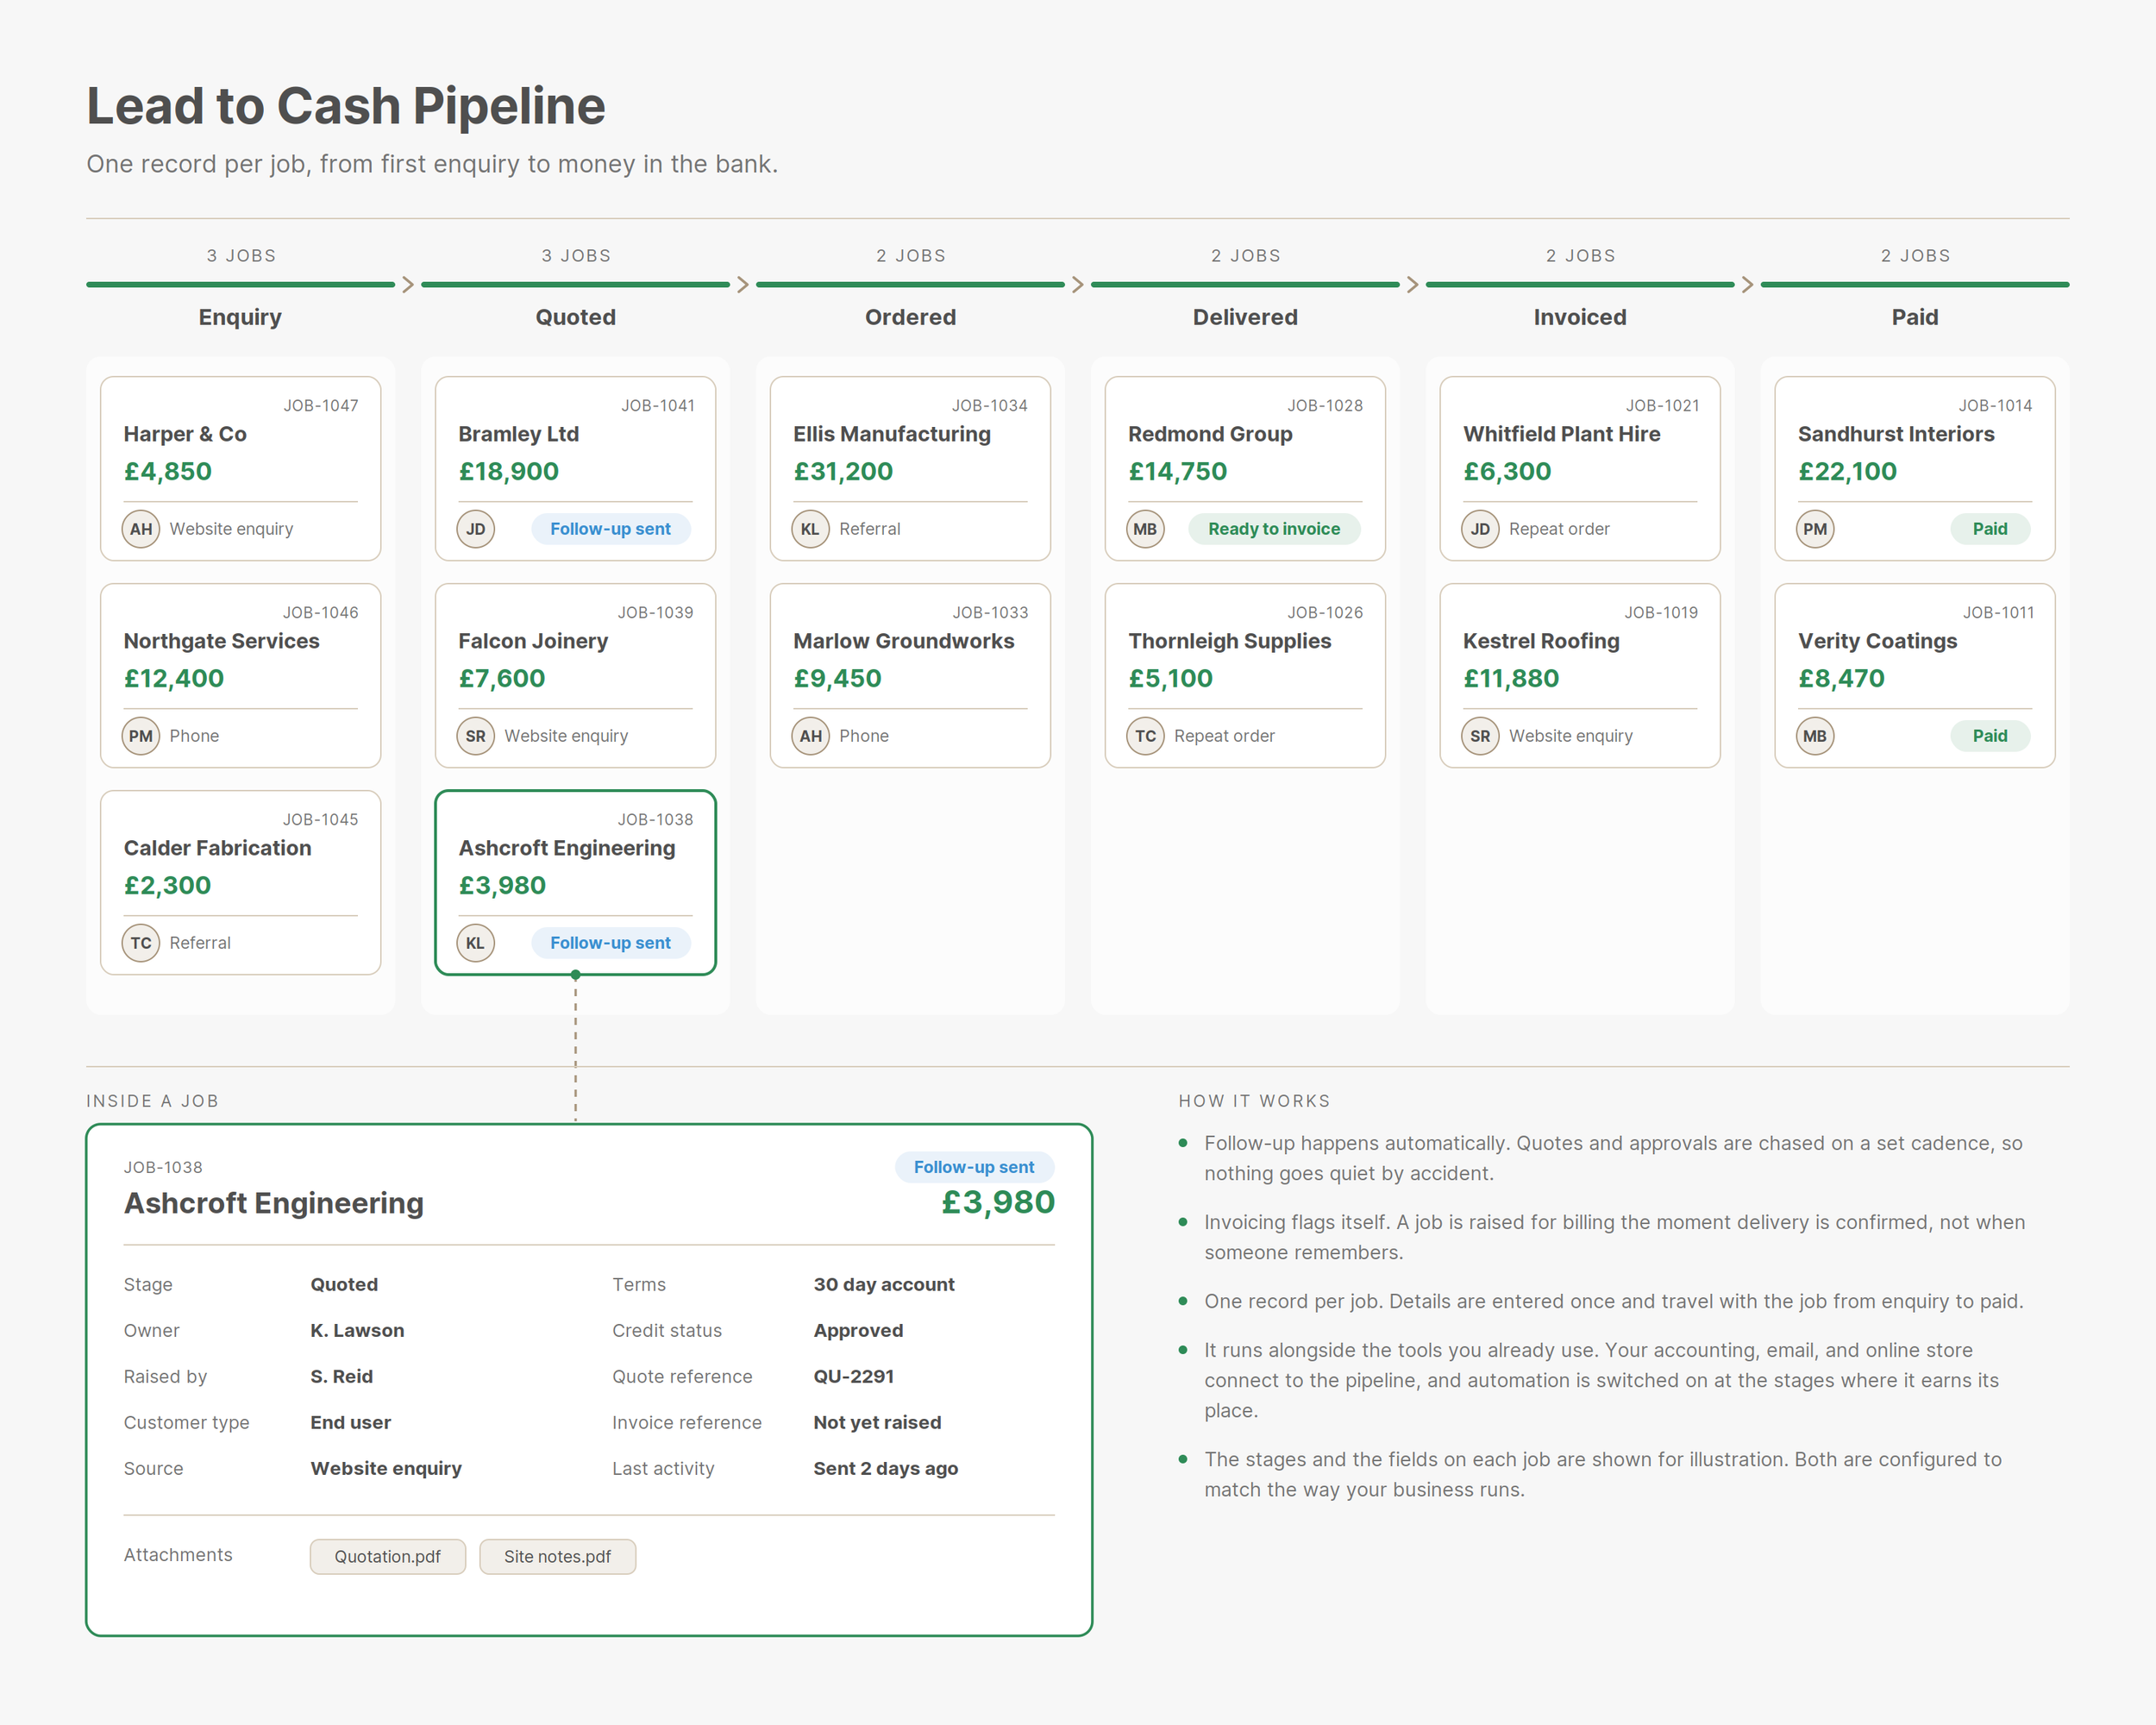Click Follow-up sent badge on Ashcroft Engineering pipeline card
2156x1725 pixels.
(x=611, y=943)
